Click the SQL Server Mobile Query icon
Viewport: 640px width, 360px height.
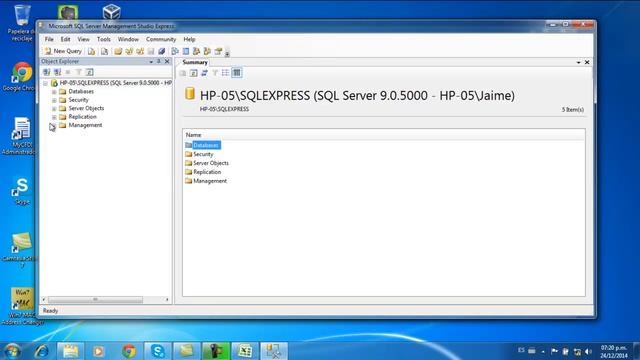[104, 51]
